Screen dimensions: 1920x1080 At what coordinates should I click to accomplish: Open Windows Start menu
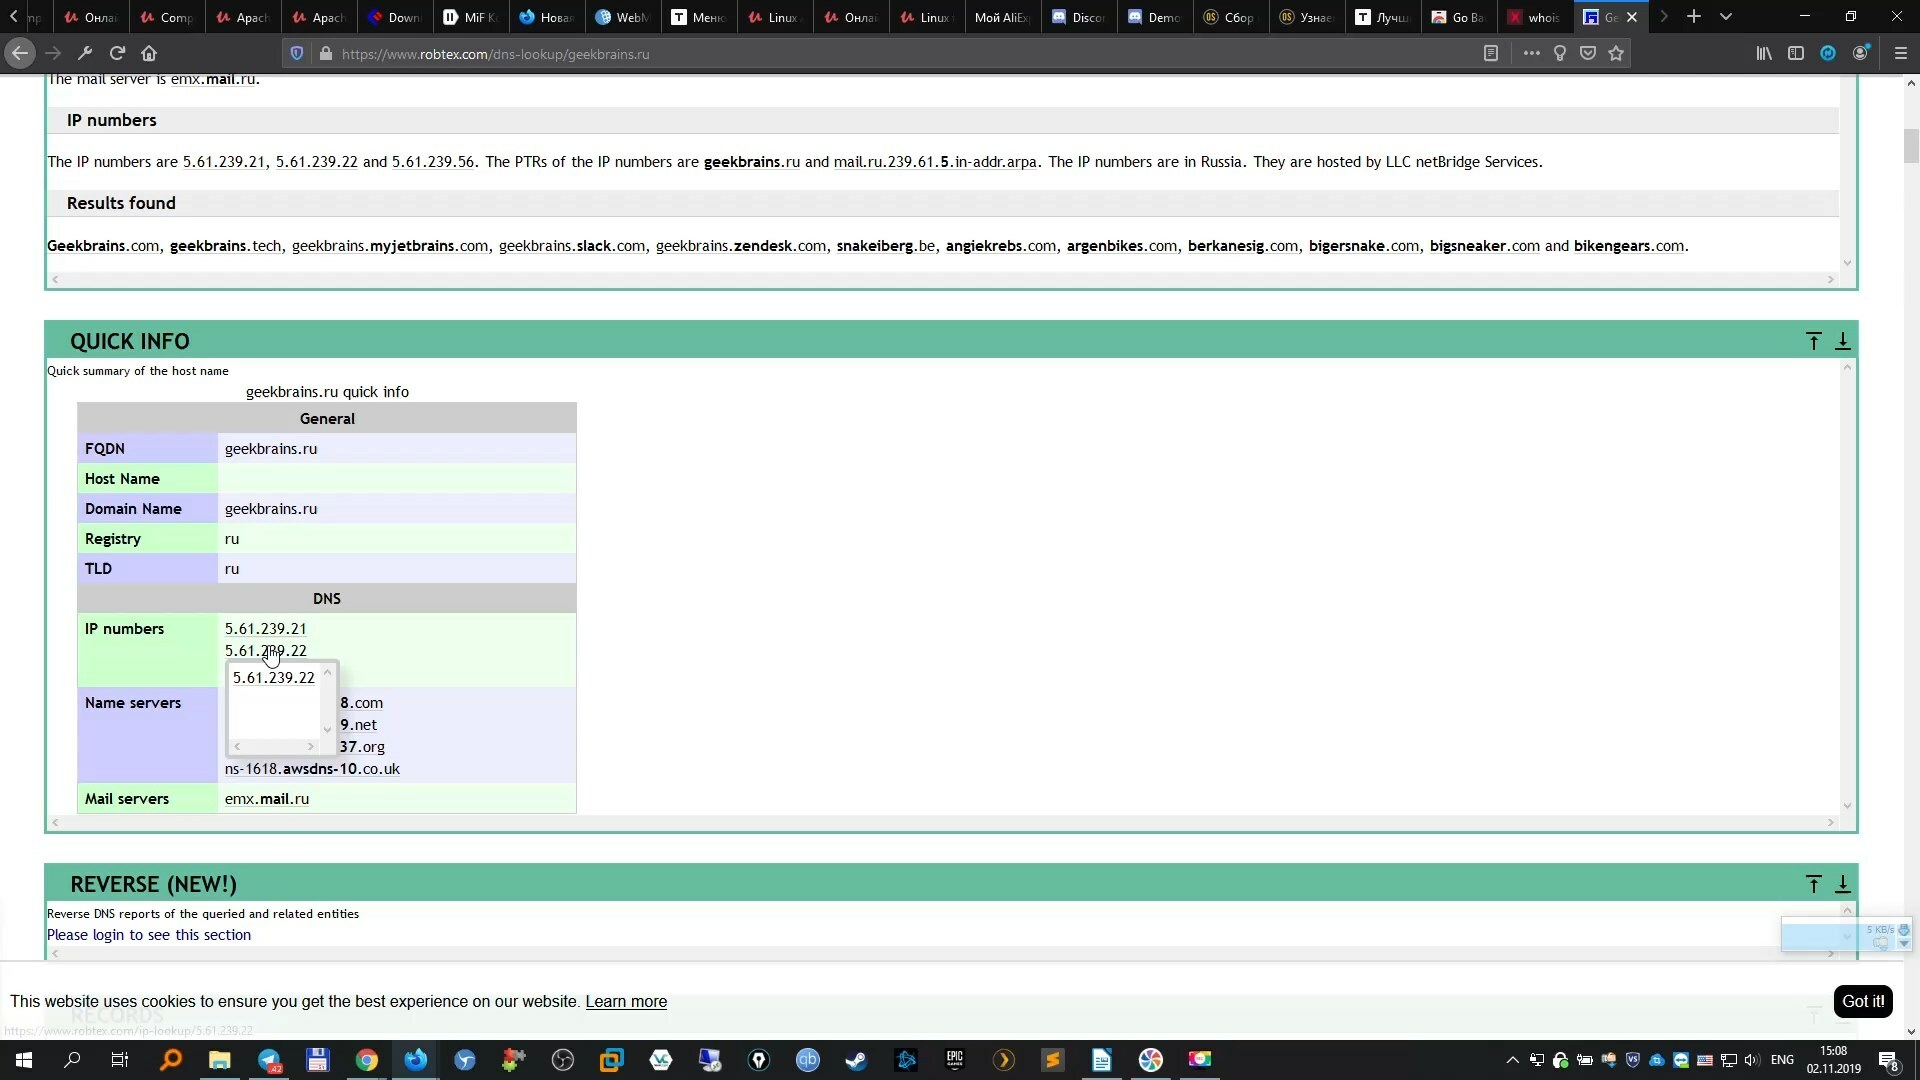[23, 1060]
